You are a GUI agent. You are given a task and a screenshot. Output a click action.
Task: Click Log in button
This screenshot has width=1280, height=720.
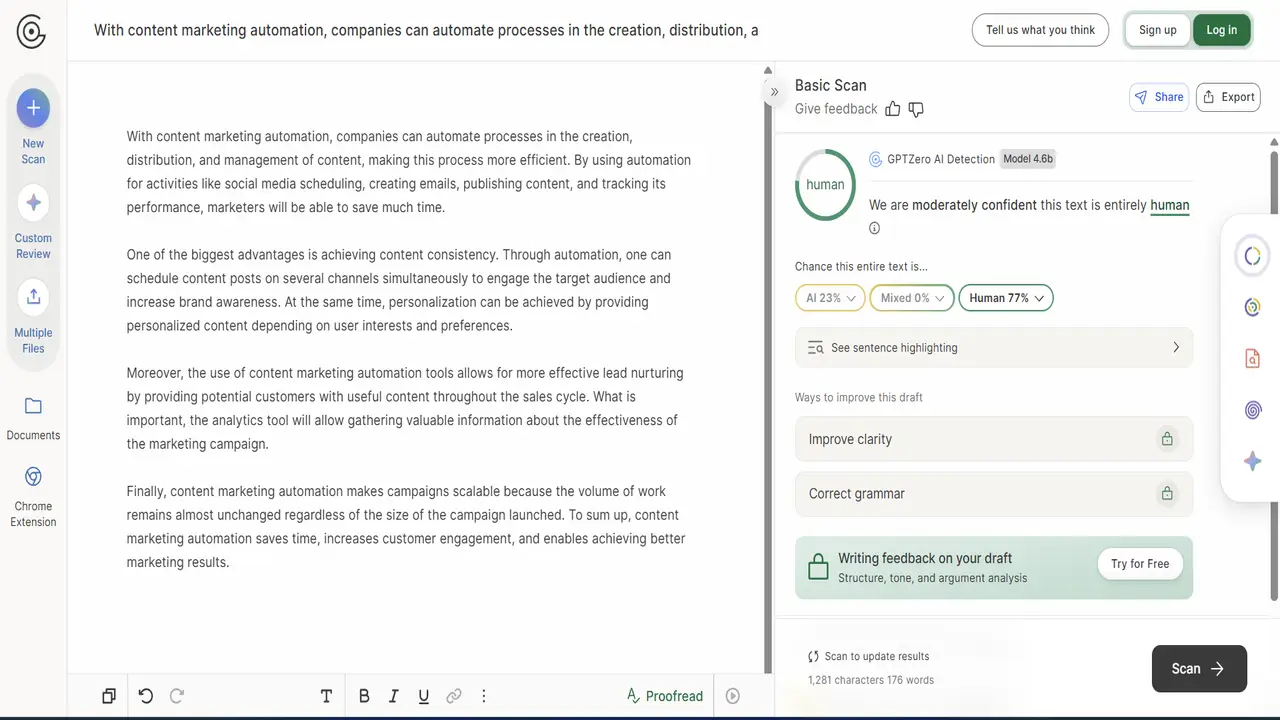1221,30
